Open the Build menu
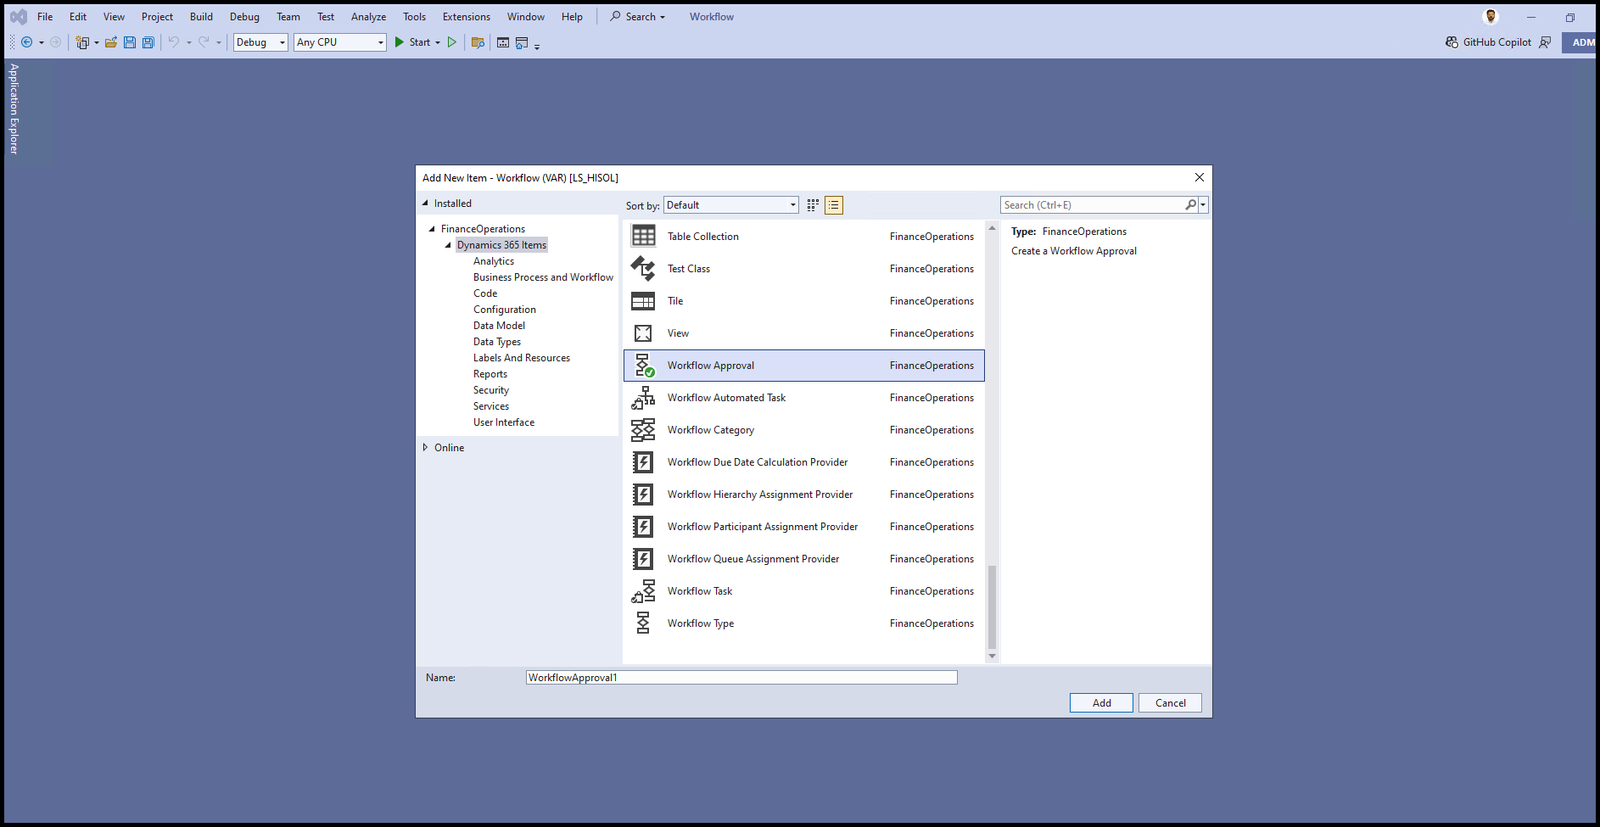This screenshot has width=1600, height=827. [201, 16]
